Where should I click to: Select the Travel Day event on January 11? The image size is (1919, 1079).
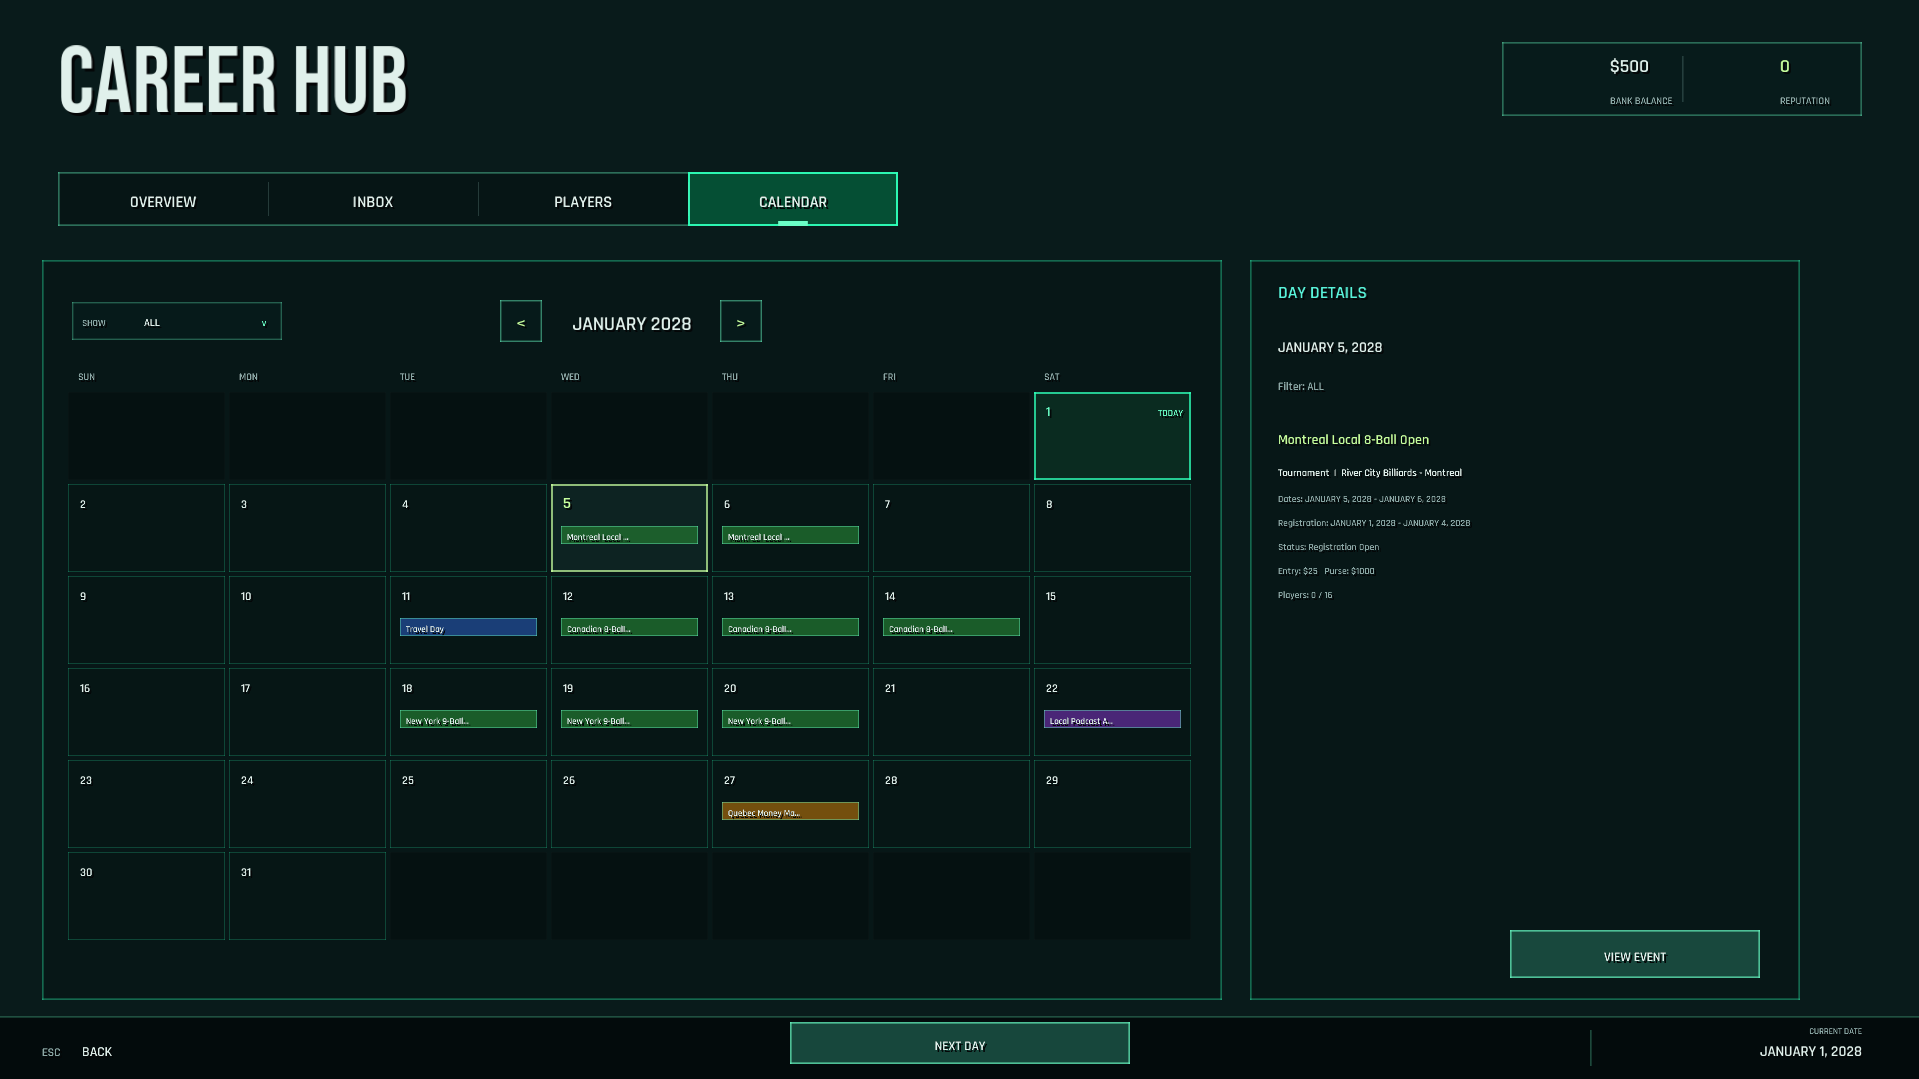(468, 628)
